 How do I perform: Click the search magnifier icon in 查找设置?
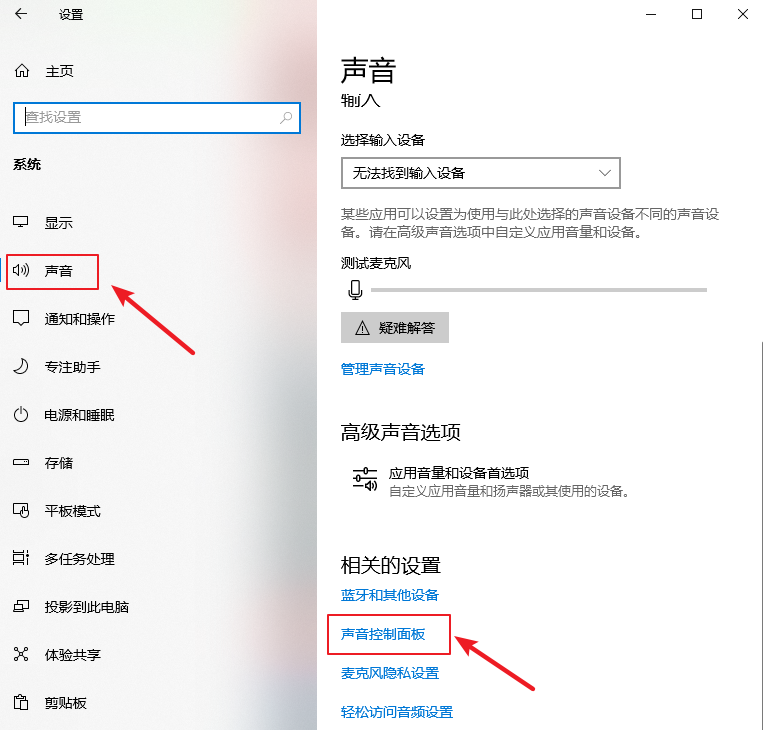coord(286,118)
